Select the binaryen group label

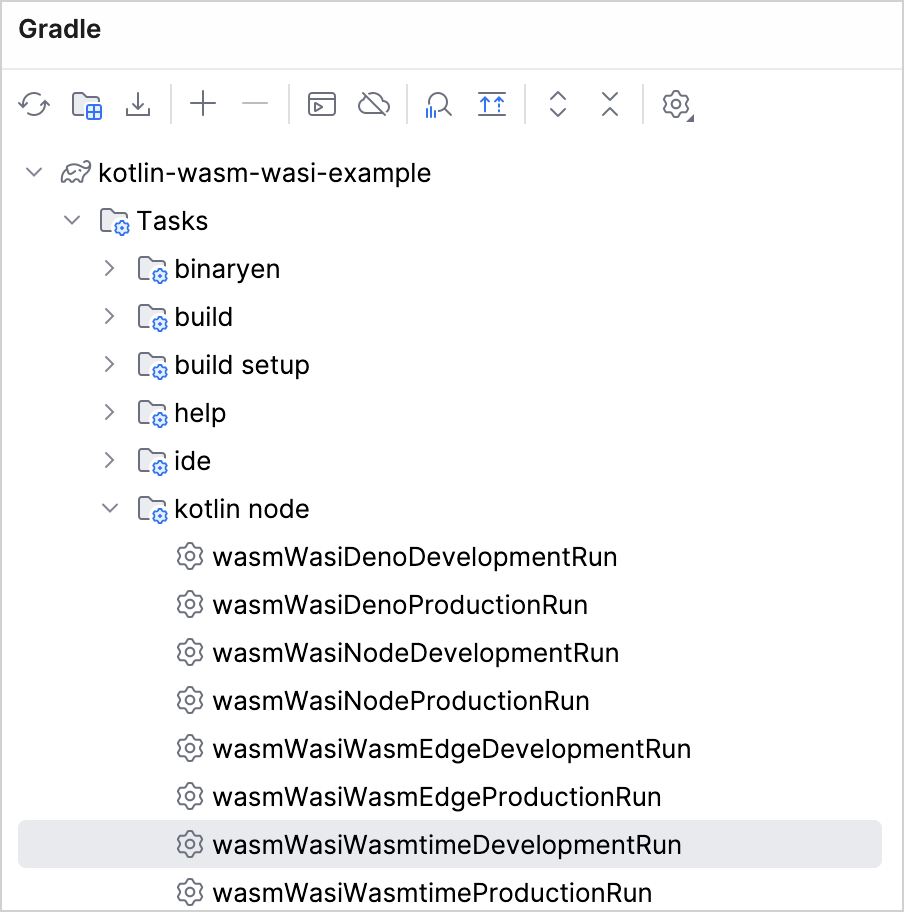point(227,270)
